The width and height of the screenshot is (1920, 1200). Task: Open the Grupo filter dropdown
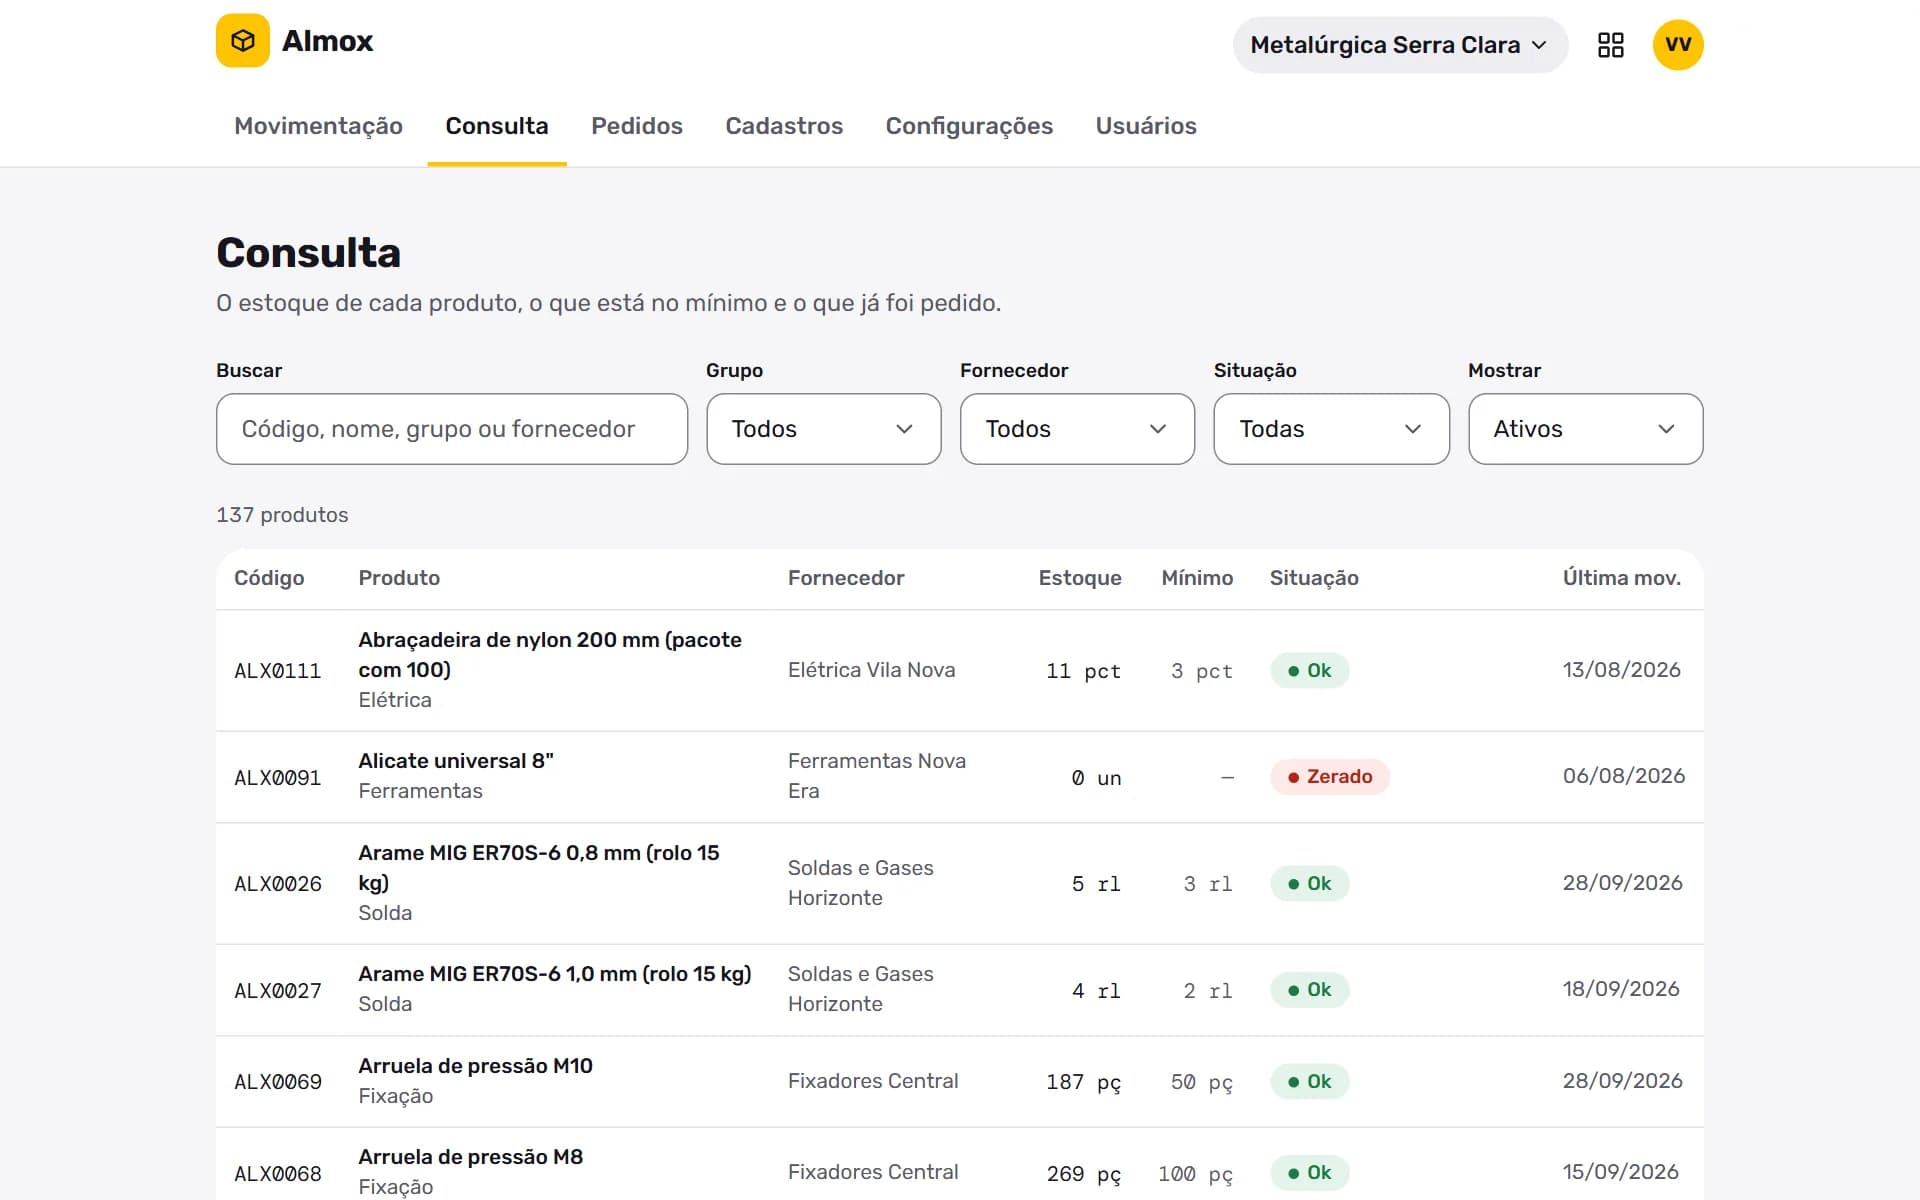(823, 429)
